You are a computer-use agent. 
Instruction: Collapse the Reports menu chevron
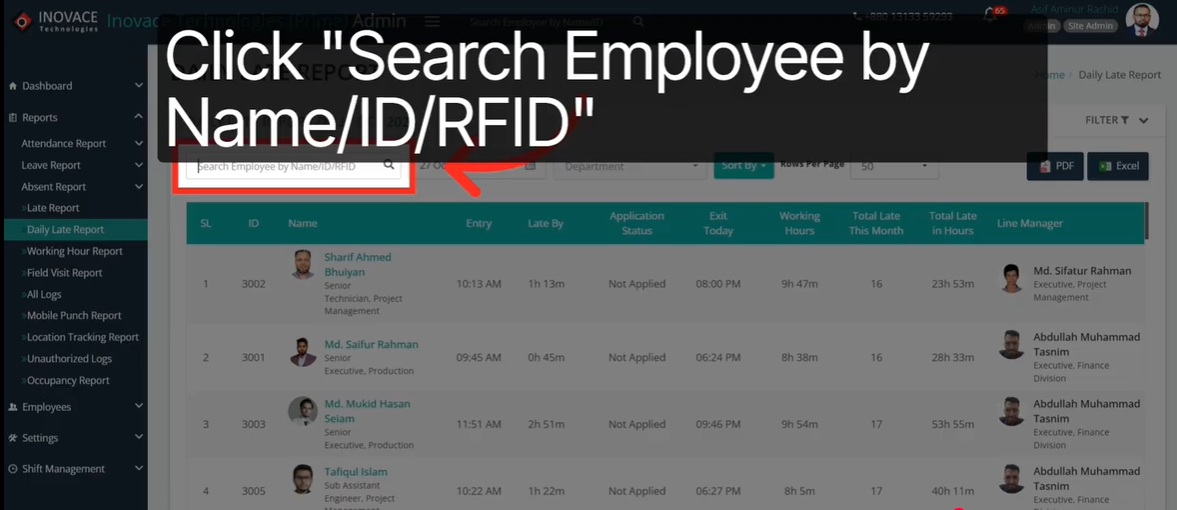139,117
